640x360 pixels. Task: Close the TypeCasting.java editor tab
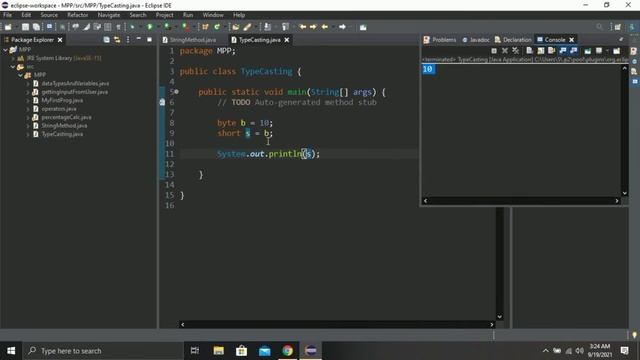coord(287,40)
